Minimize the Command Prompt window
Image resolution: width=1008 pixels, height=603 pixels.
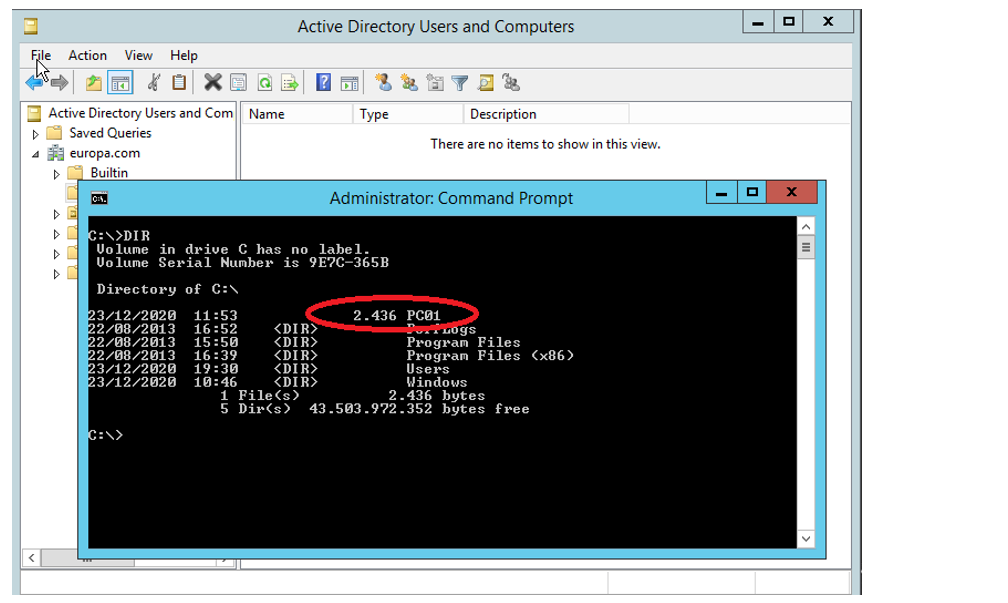point(721,192)
